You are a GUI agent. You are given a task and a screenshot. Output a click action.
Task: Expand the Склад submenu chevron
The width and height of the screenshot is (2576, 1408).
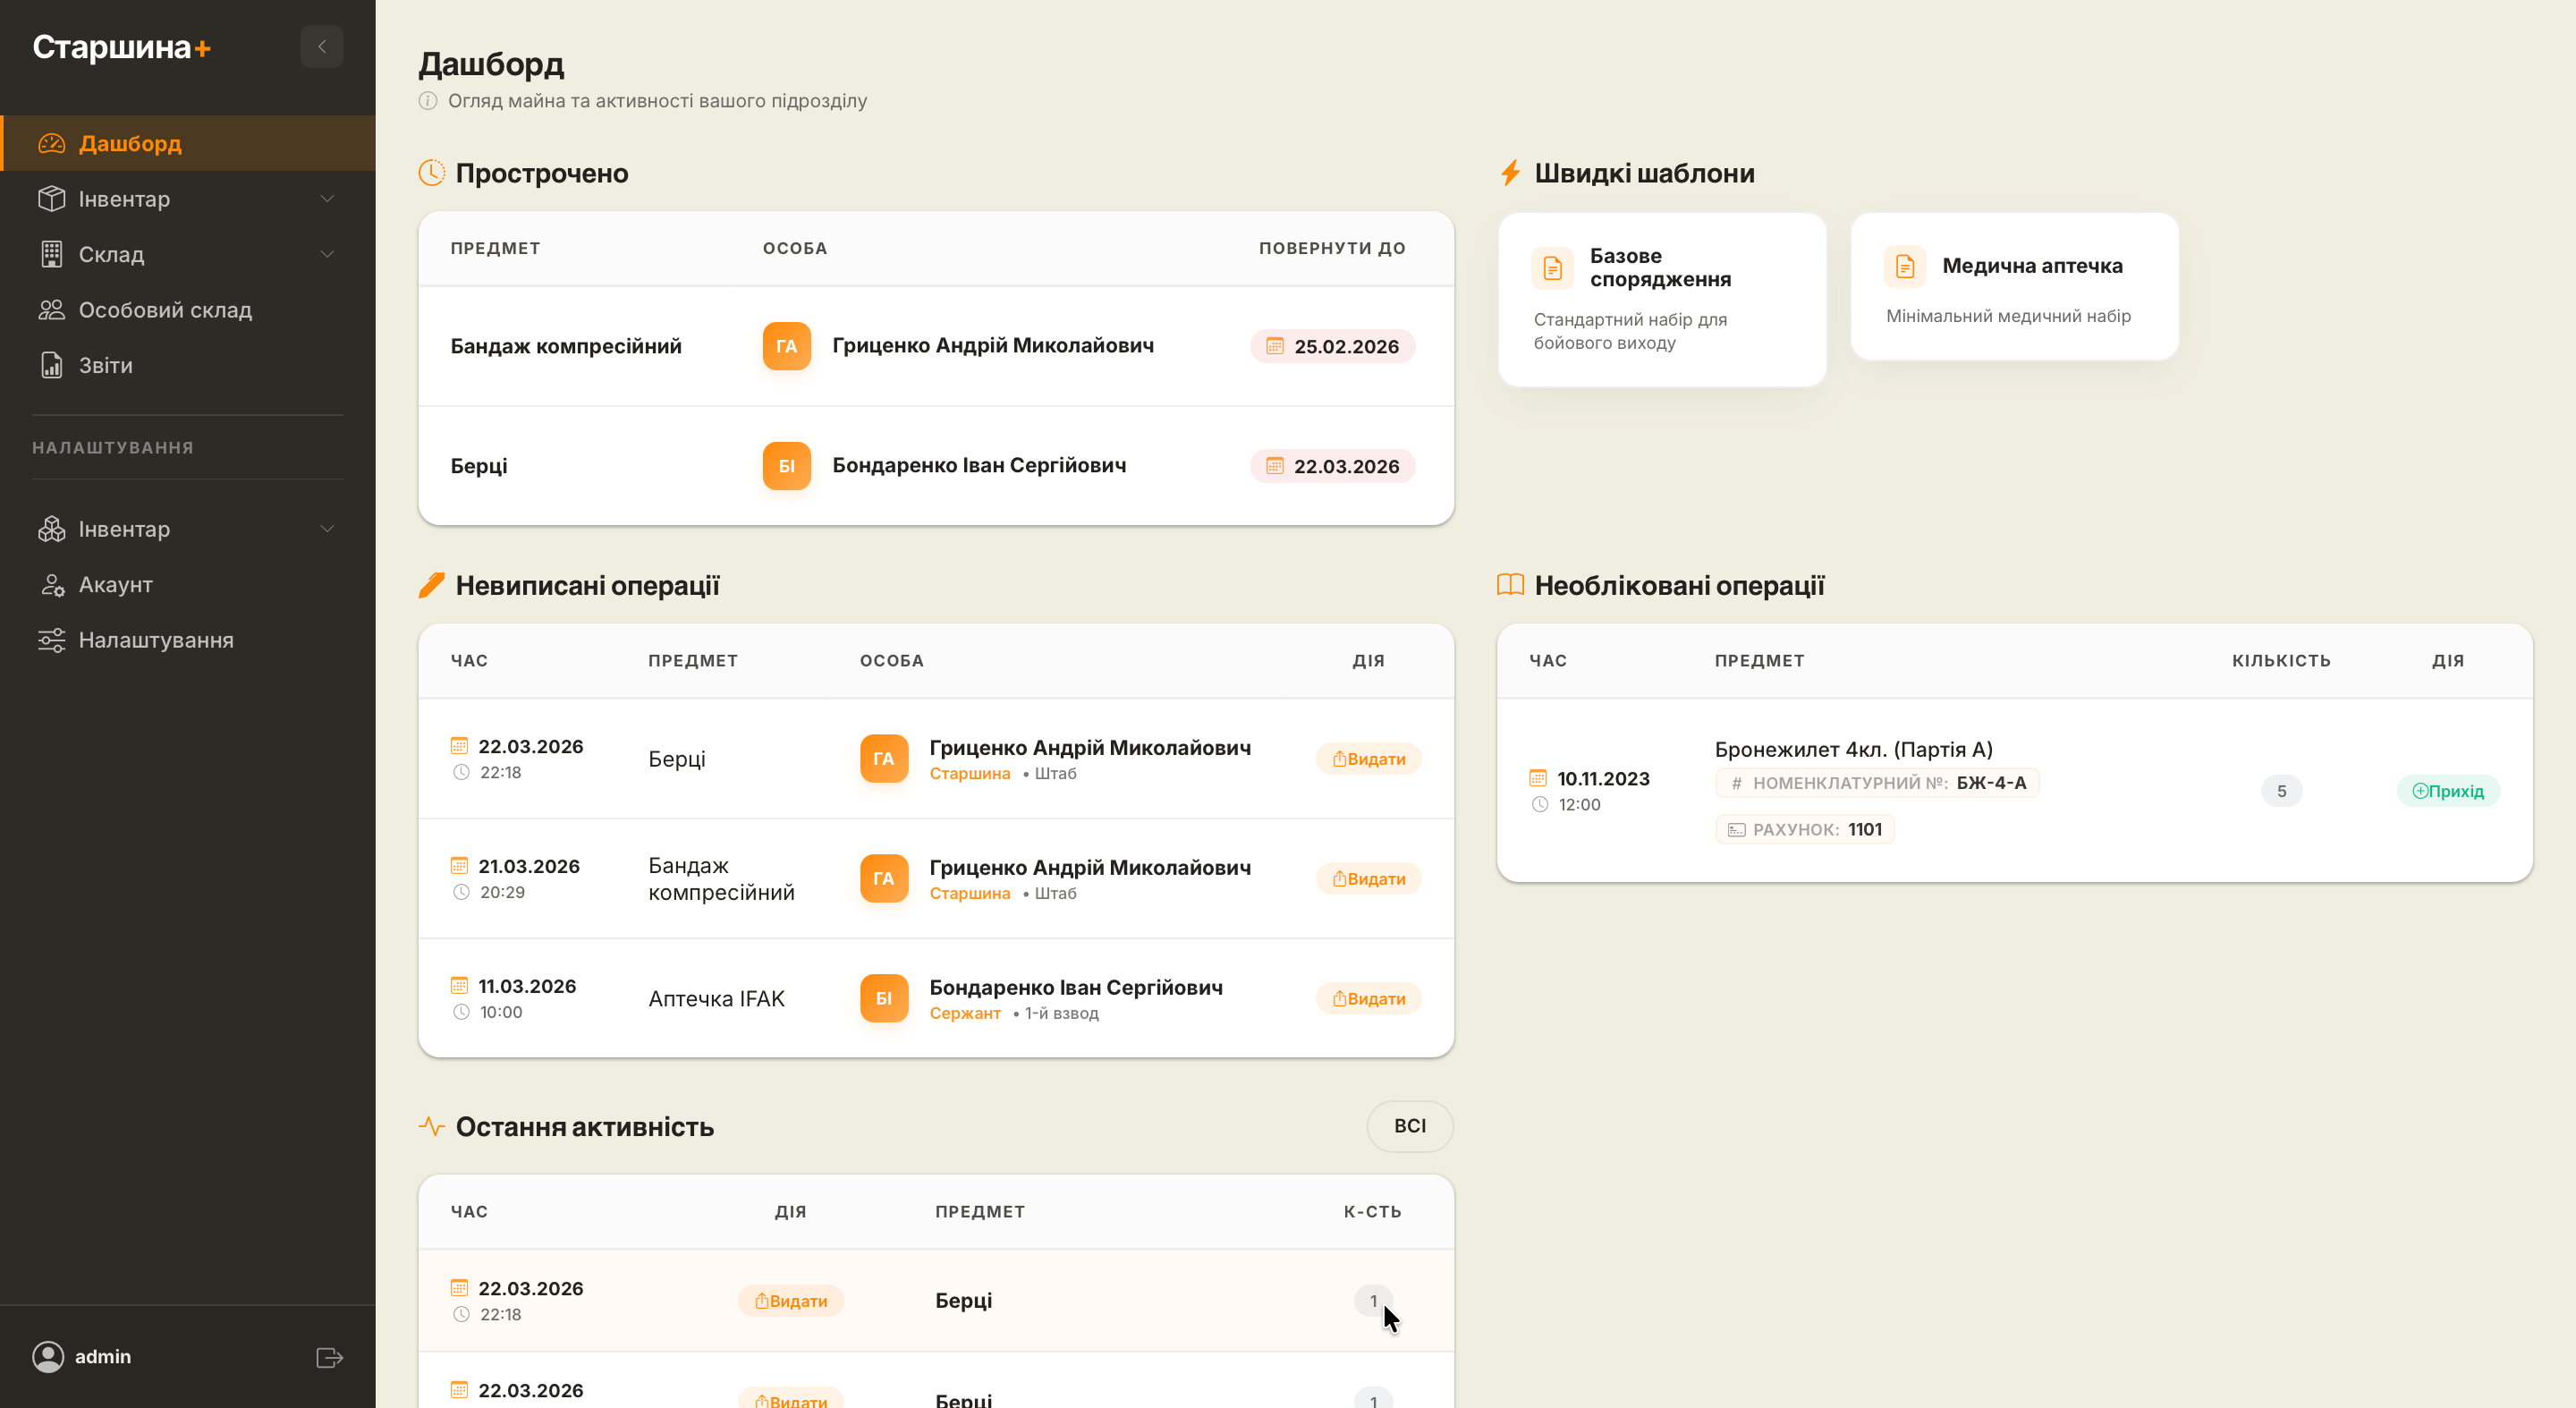point(327,255)
